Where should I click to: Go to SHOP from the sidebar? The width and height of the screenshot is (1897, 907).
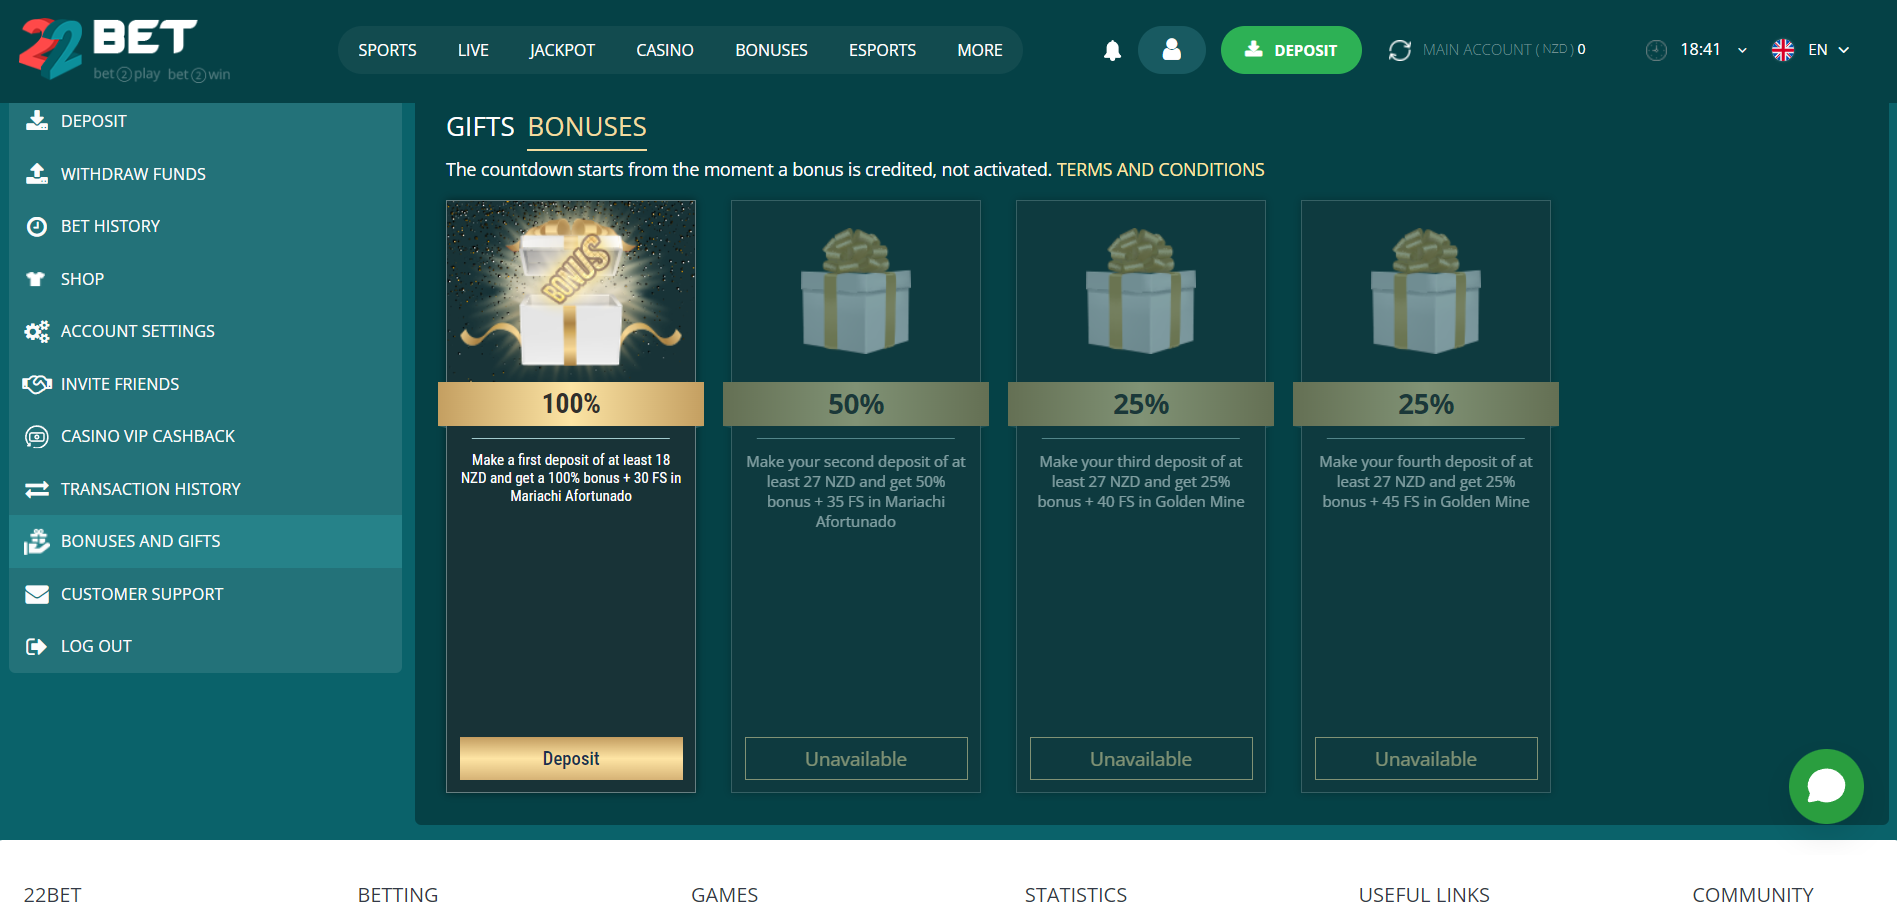[205, 279]
